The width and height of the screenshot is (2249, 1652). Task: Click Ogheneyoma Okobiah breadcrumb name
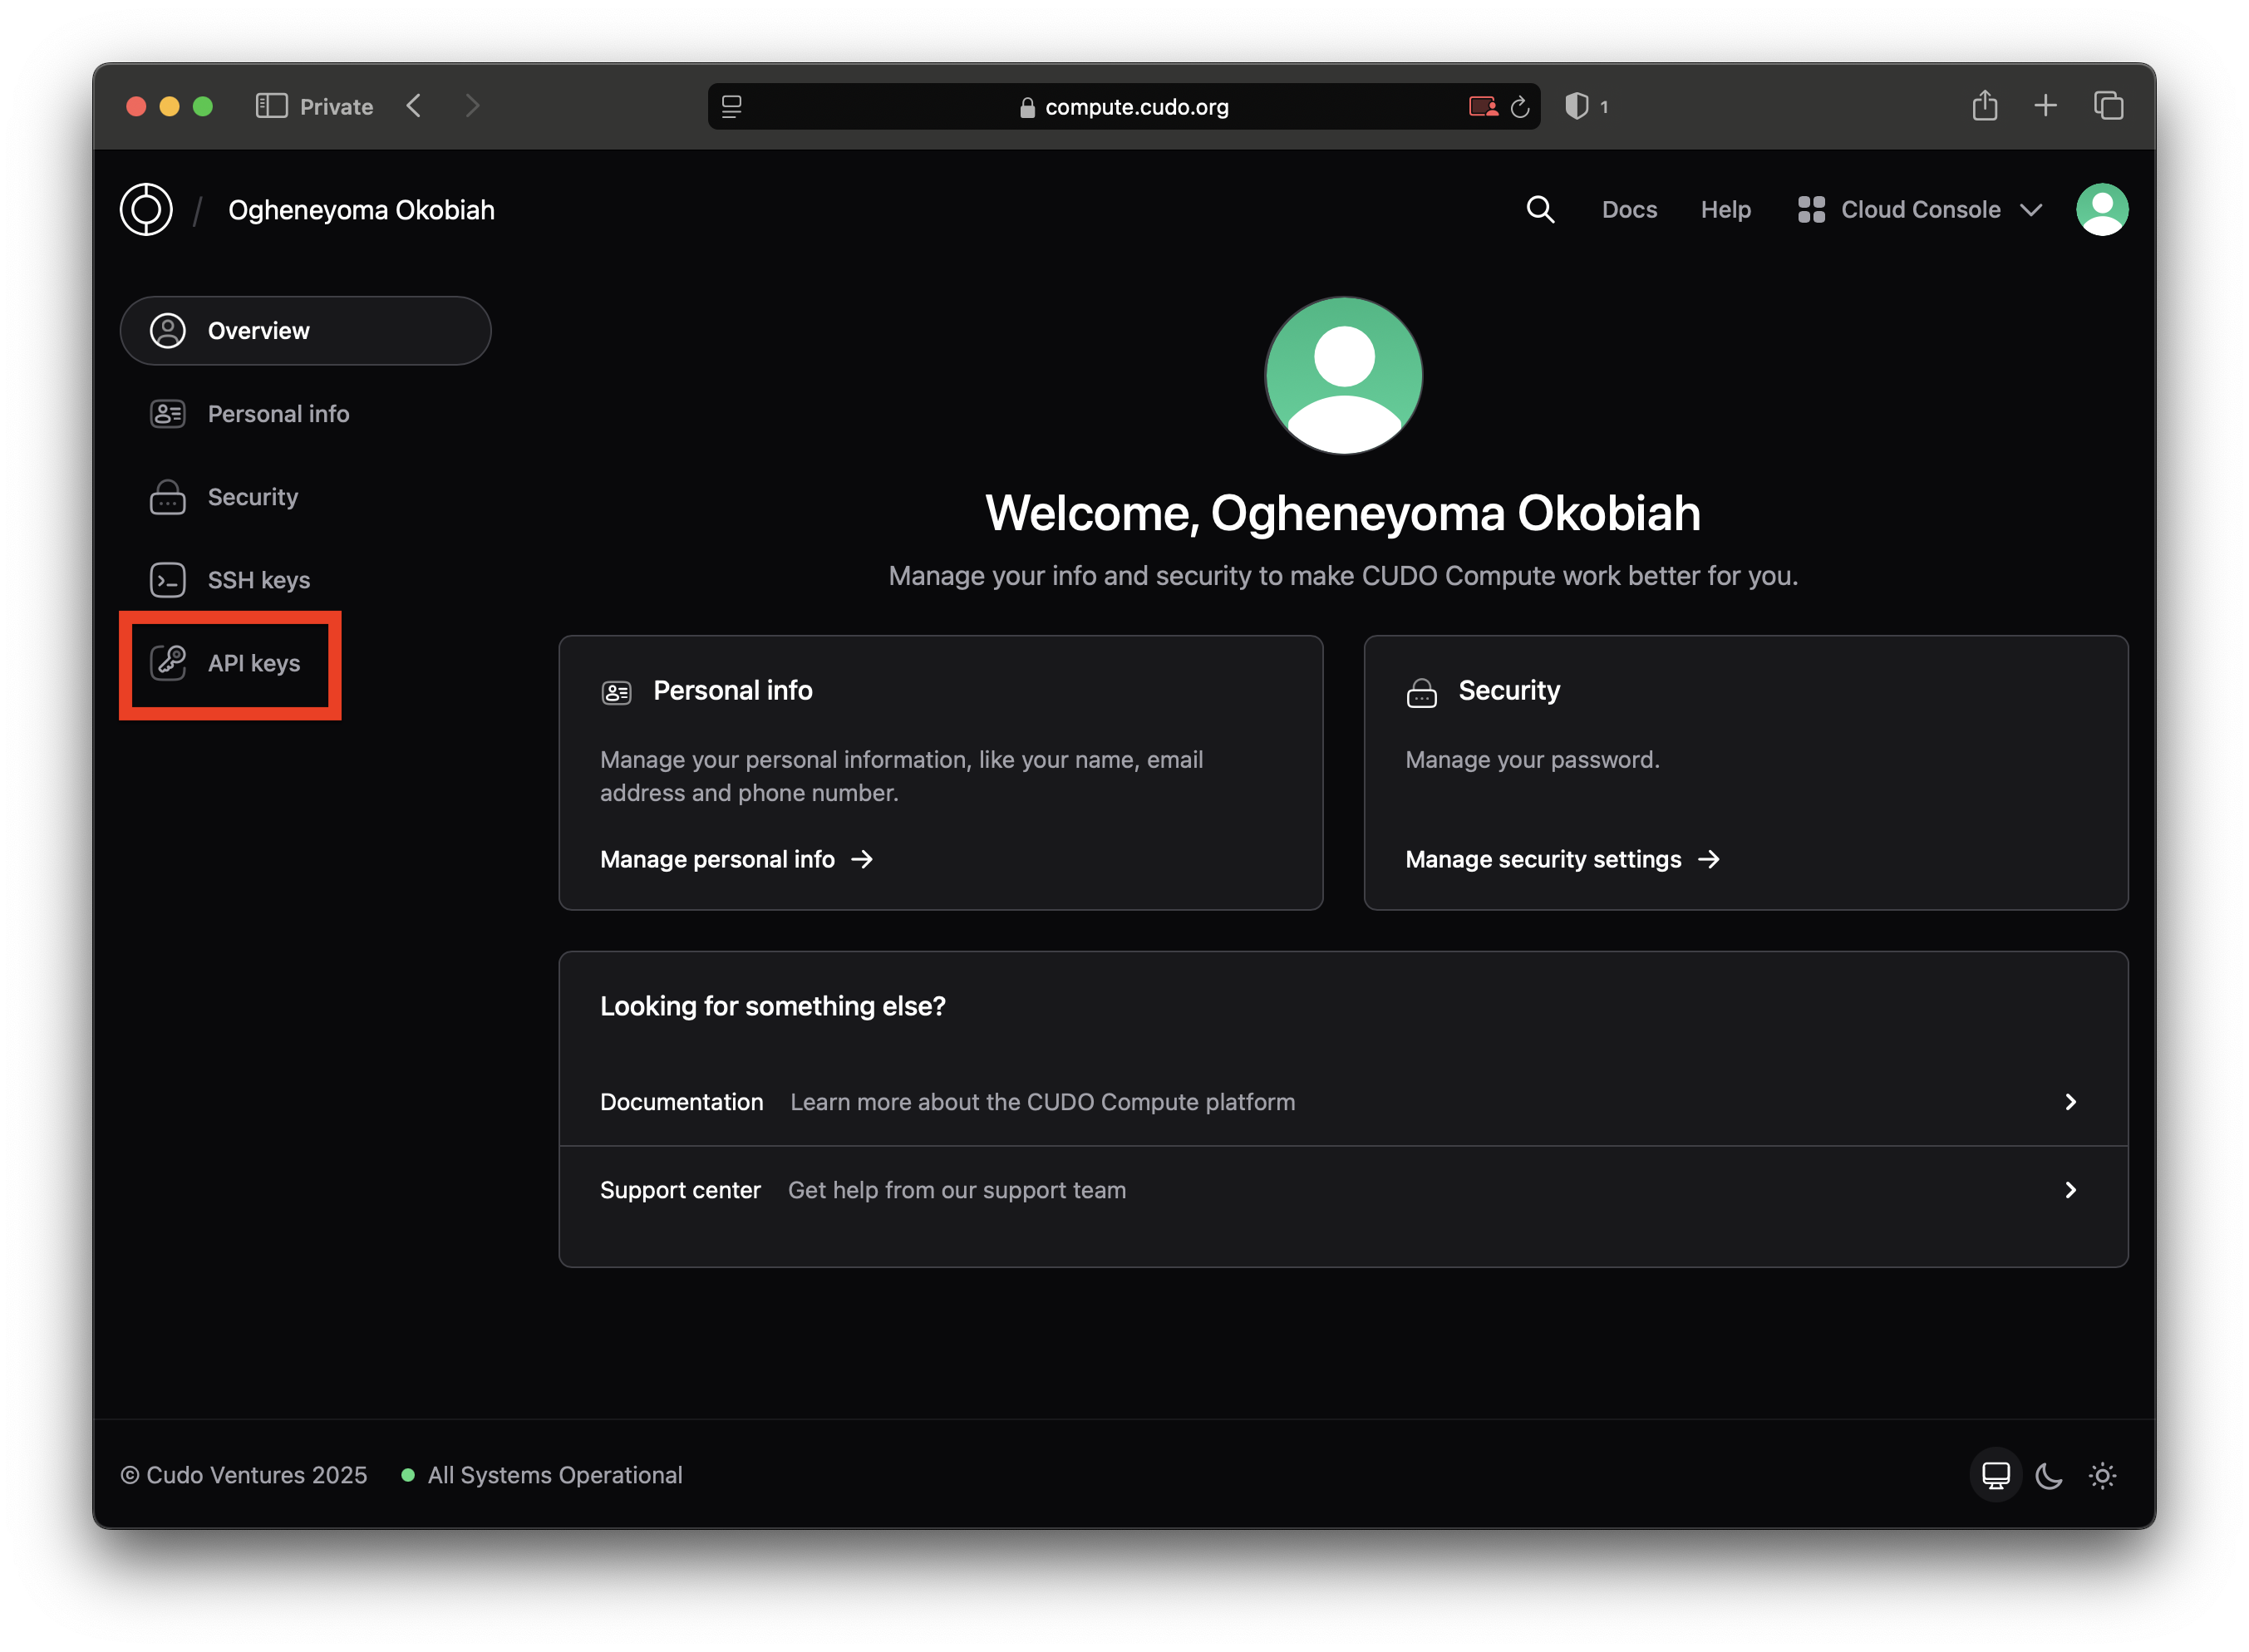point(361,210)
